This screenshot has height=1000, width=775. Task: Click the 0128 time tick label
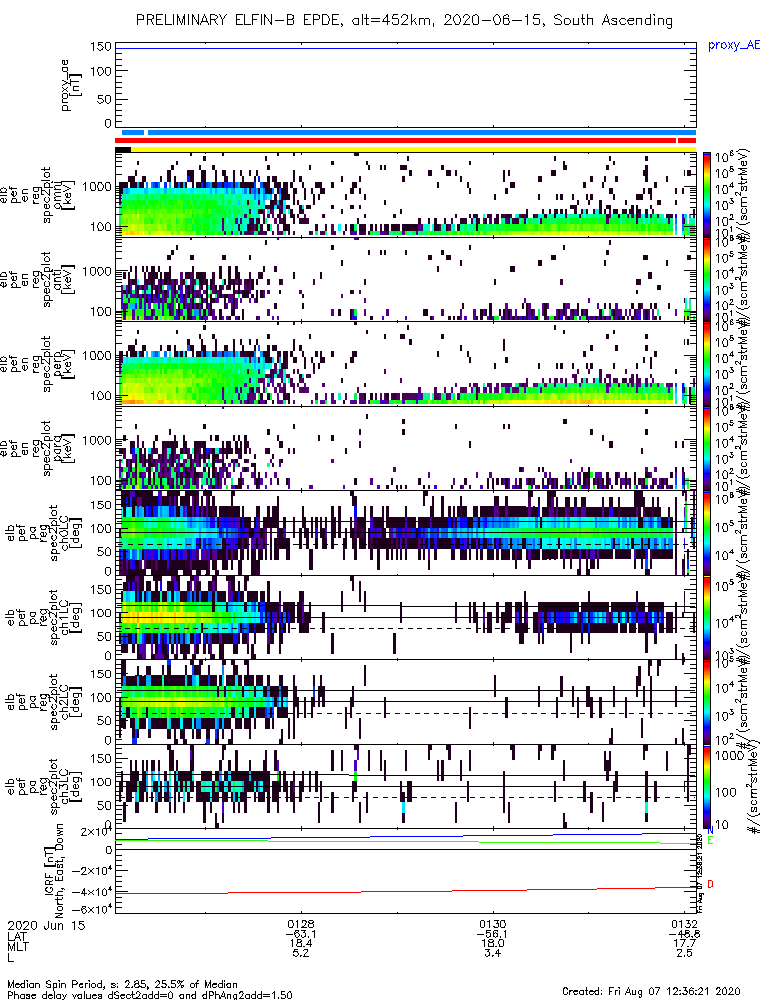300,924
